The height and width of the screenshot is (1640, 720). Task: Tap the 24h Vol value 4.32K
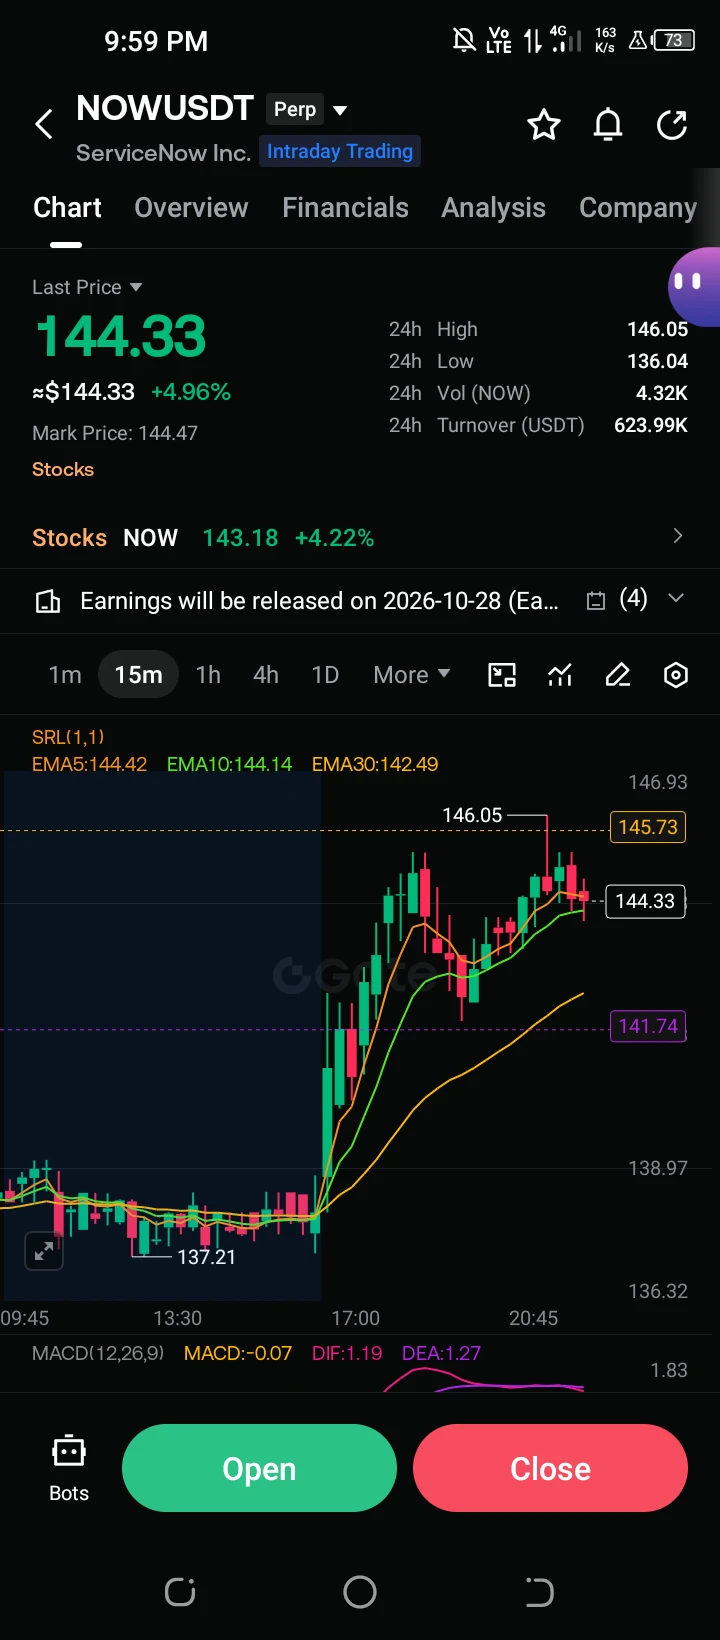(x=662, y=393)
